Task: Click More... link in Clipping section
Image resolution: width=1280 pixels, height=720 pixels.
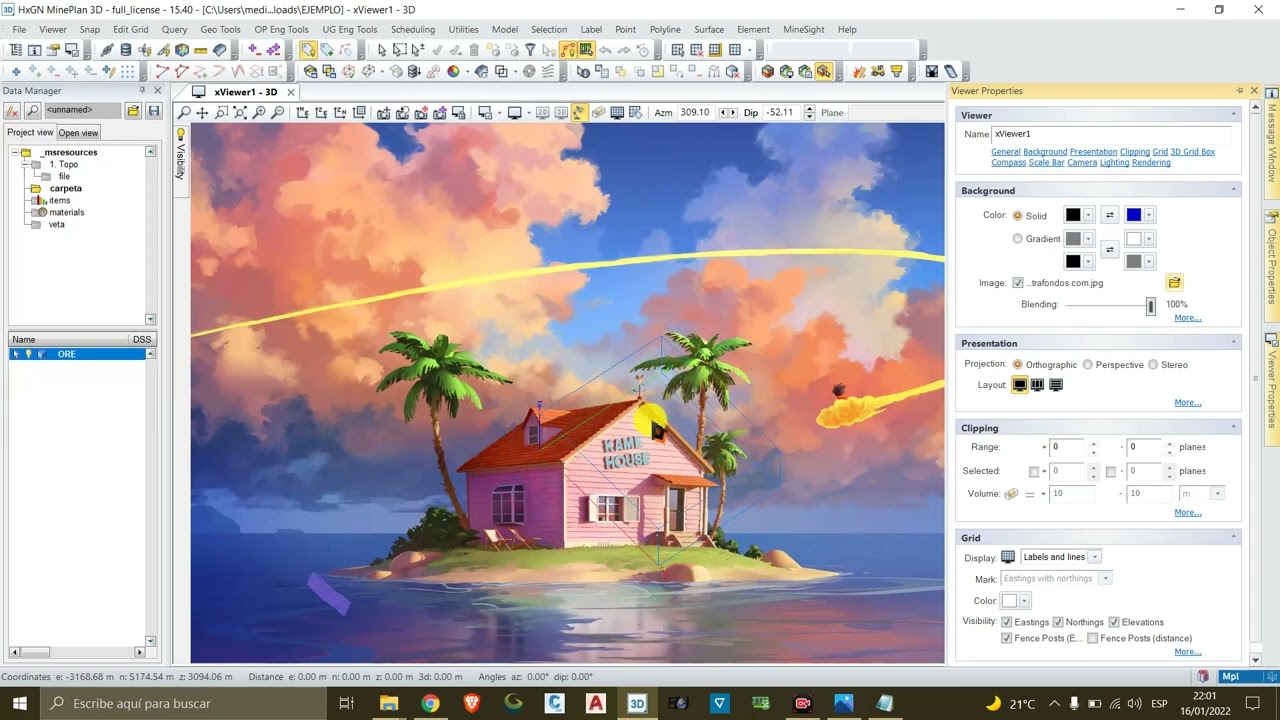Action: click(x=1188, y=512)
